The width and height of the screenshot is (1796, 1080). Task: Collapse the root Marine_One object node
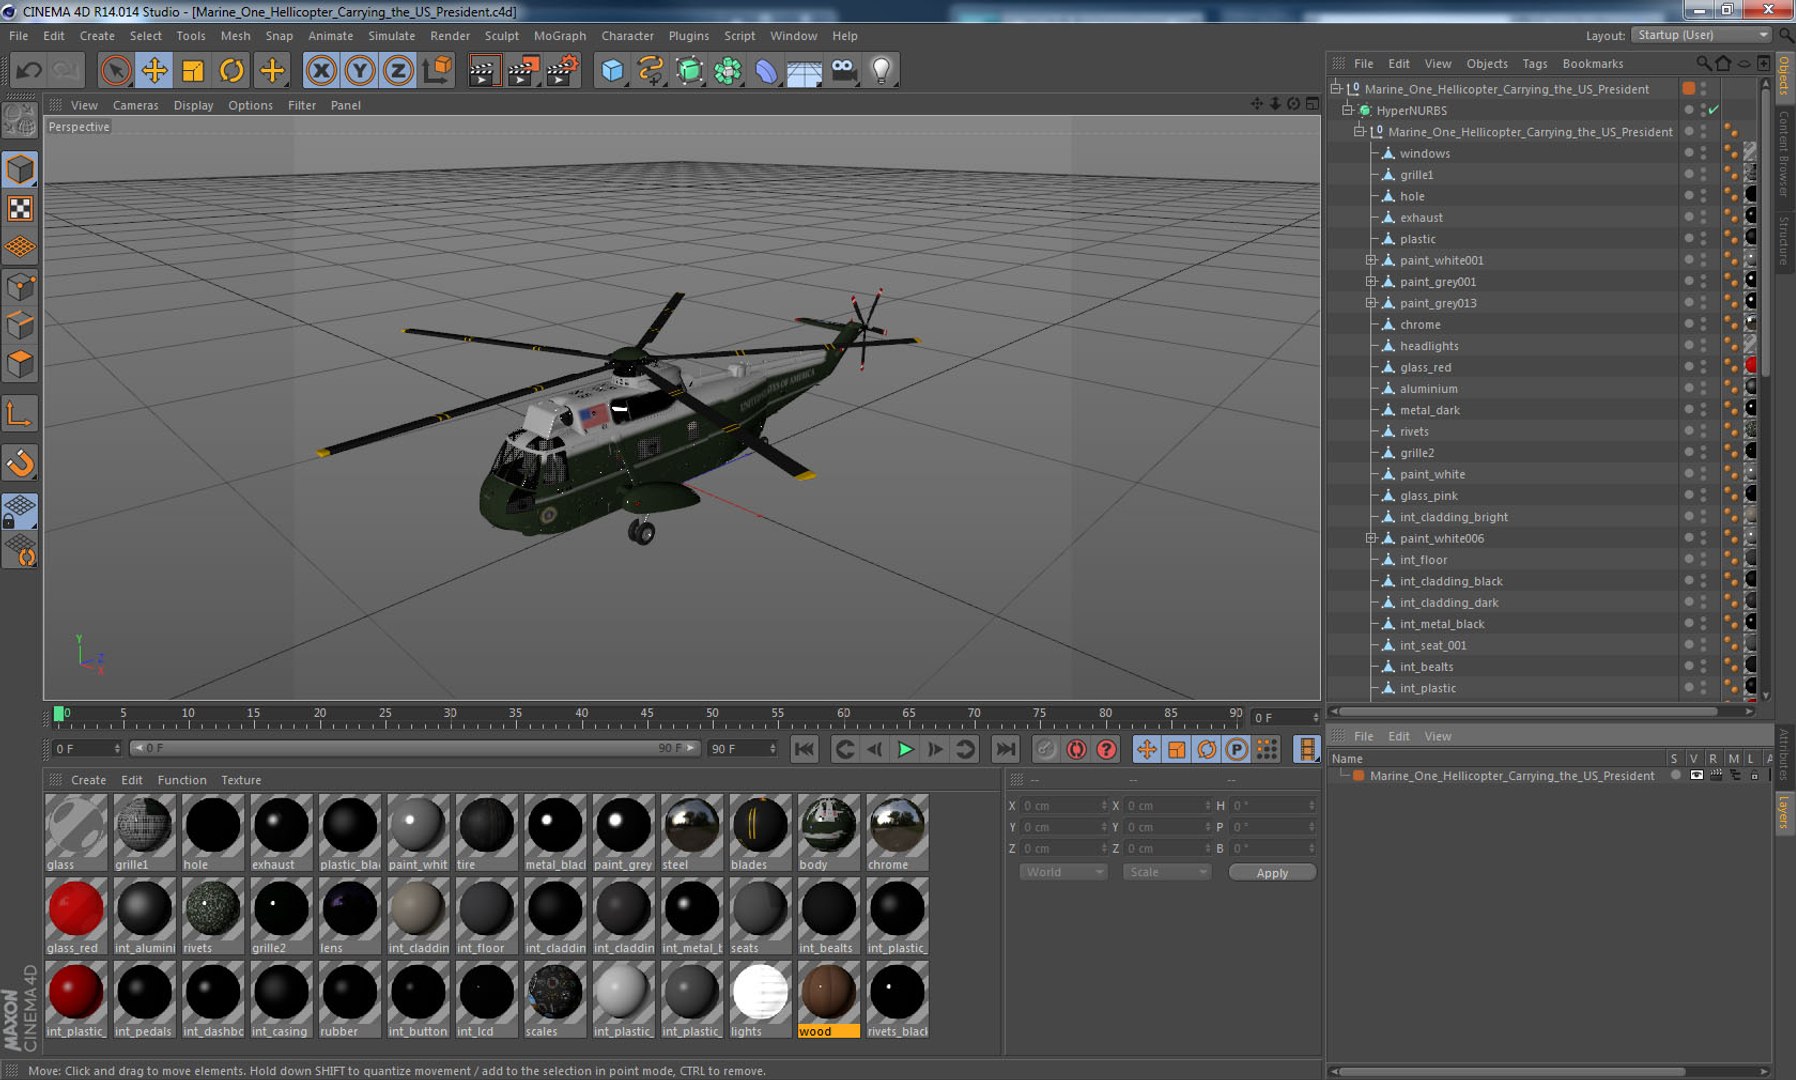[1335, 89]
